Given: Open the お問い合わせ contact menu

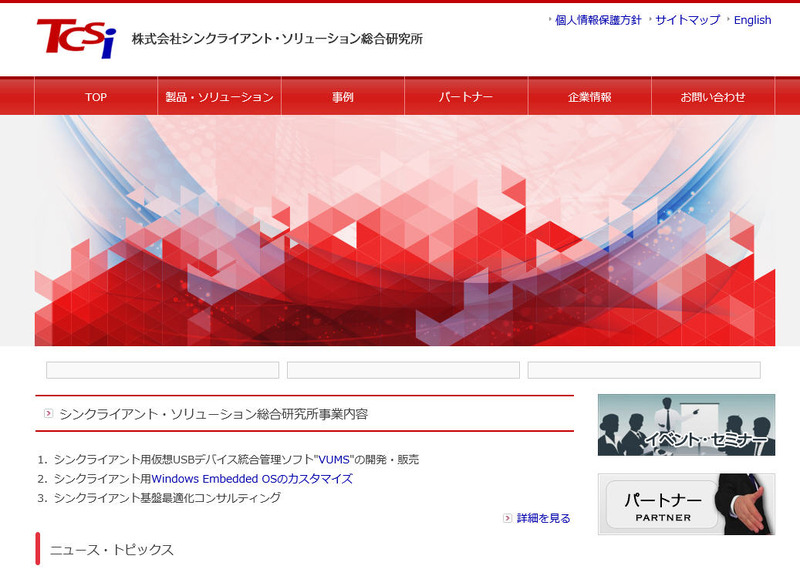Looking at the screenshot, I should pos(708,96).
